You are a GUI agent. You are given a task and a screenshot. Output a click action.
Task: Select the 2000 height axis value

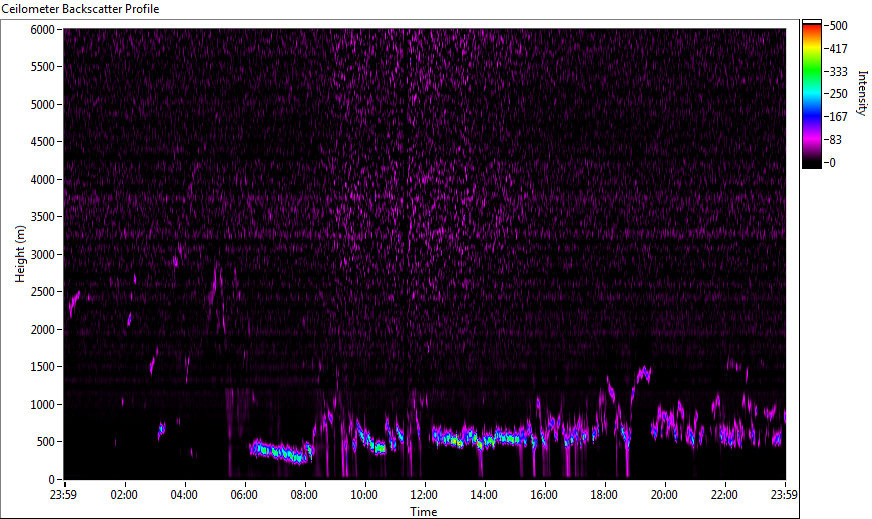[42, 330]
